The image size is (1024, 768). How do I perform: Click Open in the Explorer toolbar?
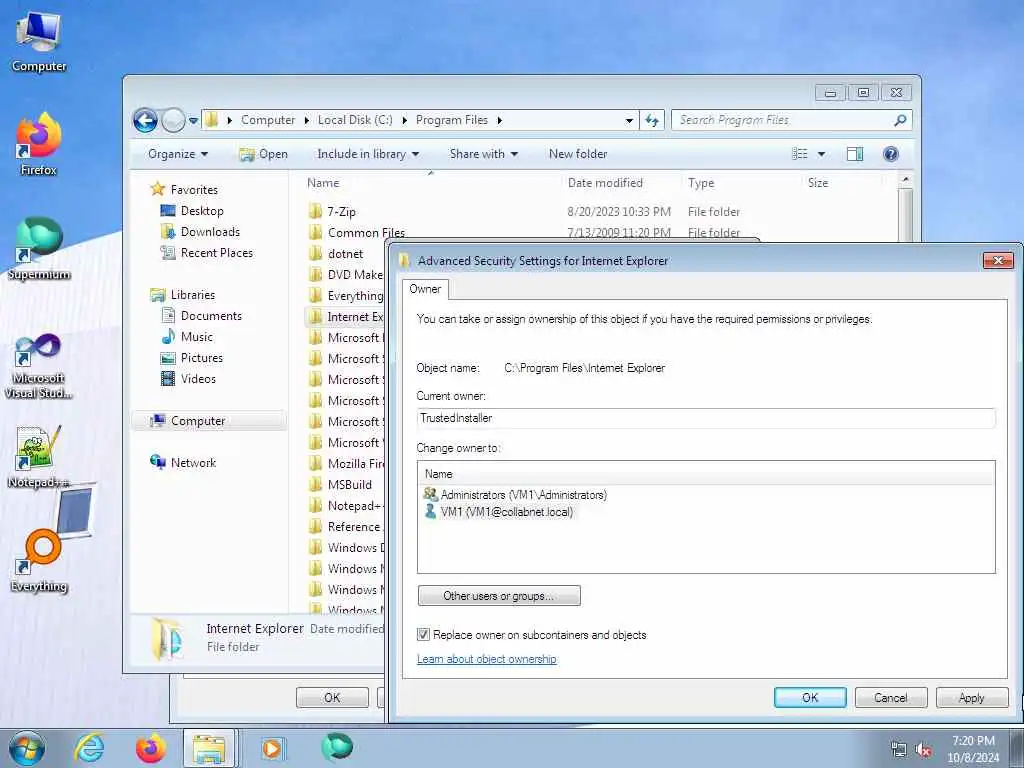point(264,154)
